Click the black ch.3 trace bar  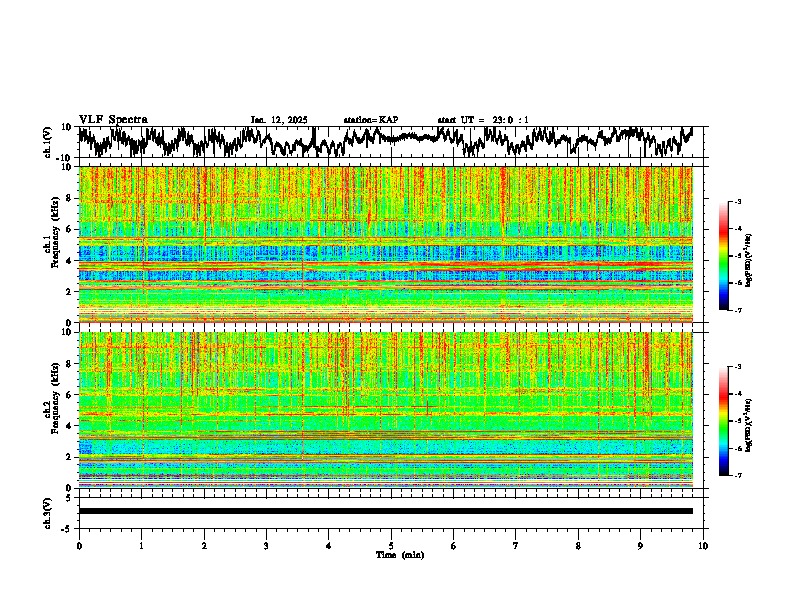pyautogui.click(x=386, y=511)
